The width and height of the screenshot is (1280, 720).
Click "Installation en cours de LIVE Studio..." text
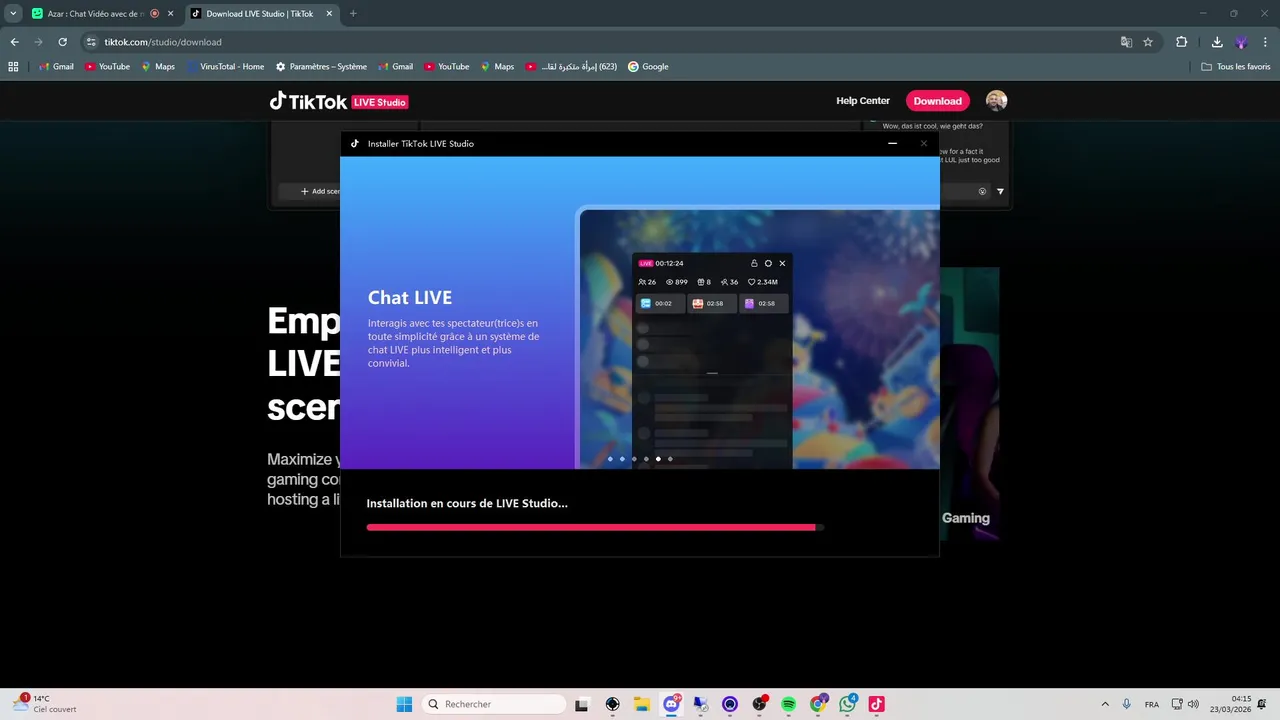click(x=467, y=503)
